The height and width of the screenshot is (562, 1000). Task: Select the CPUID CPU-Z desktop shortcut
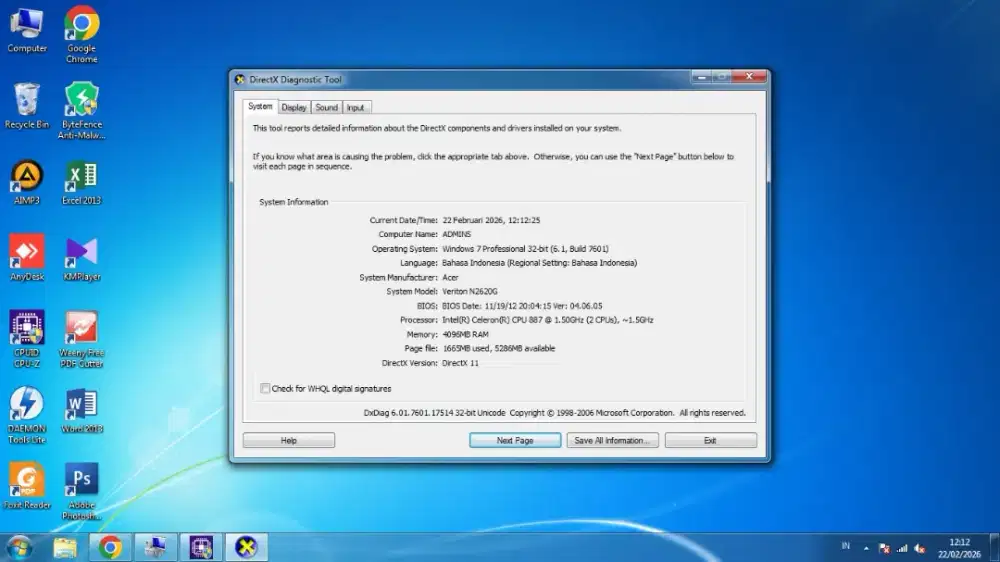27,339
